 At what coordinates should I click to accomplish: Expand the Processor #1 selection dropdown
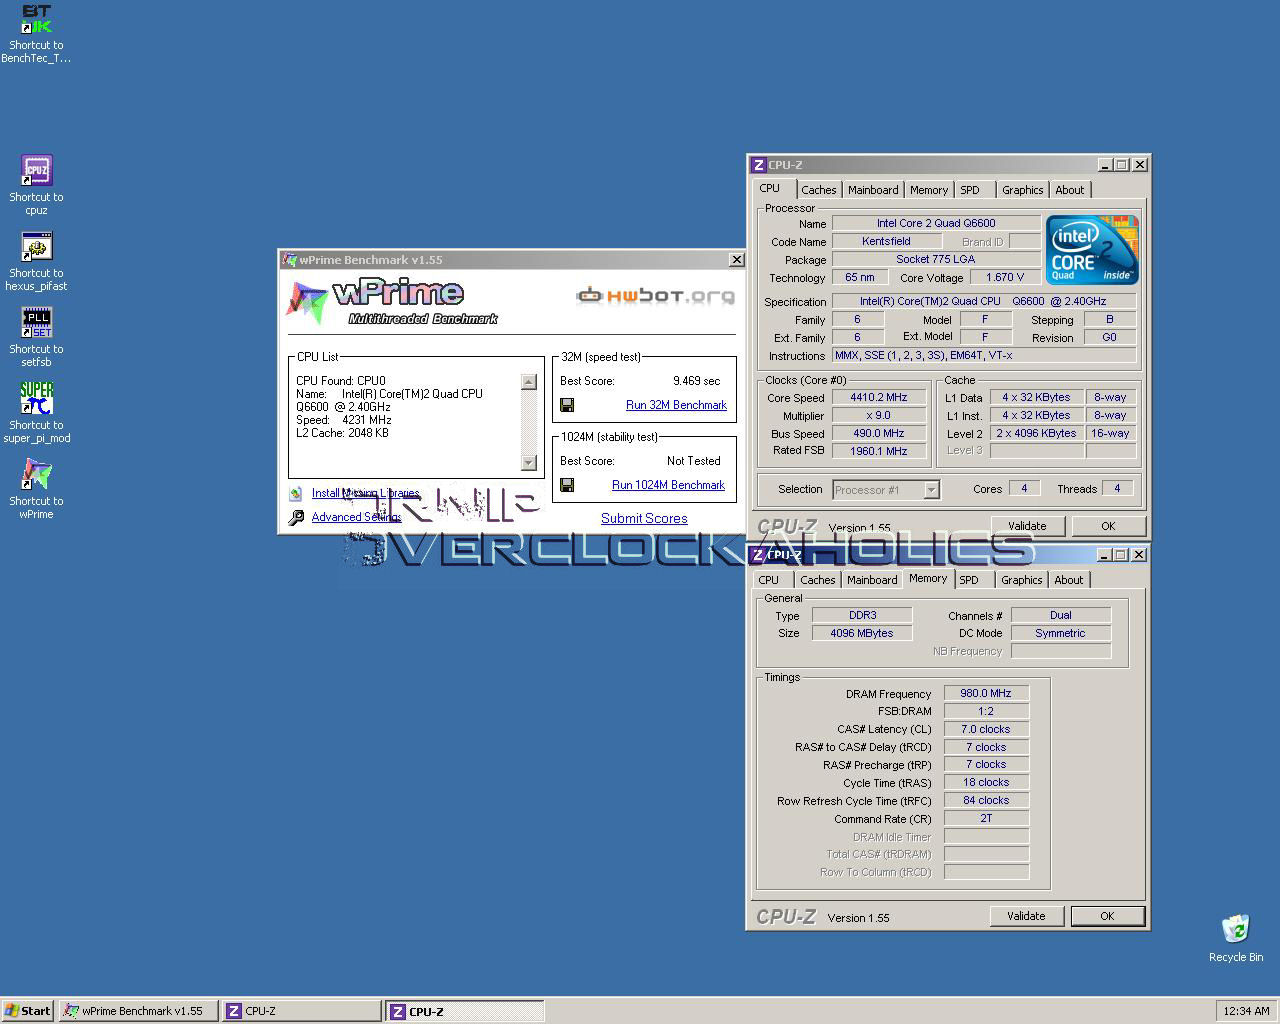coord(931,490)
